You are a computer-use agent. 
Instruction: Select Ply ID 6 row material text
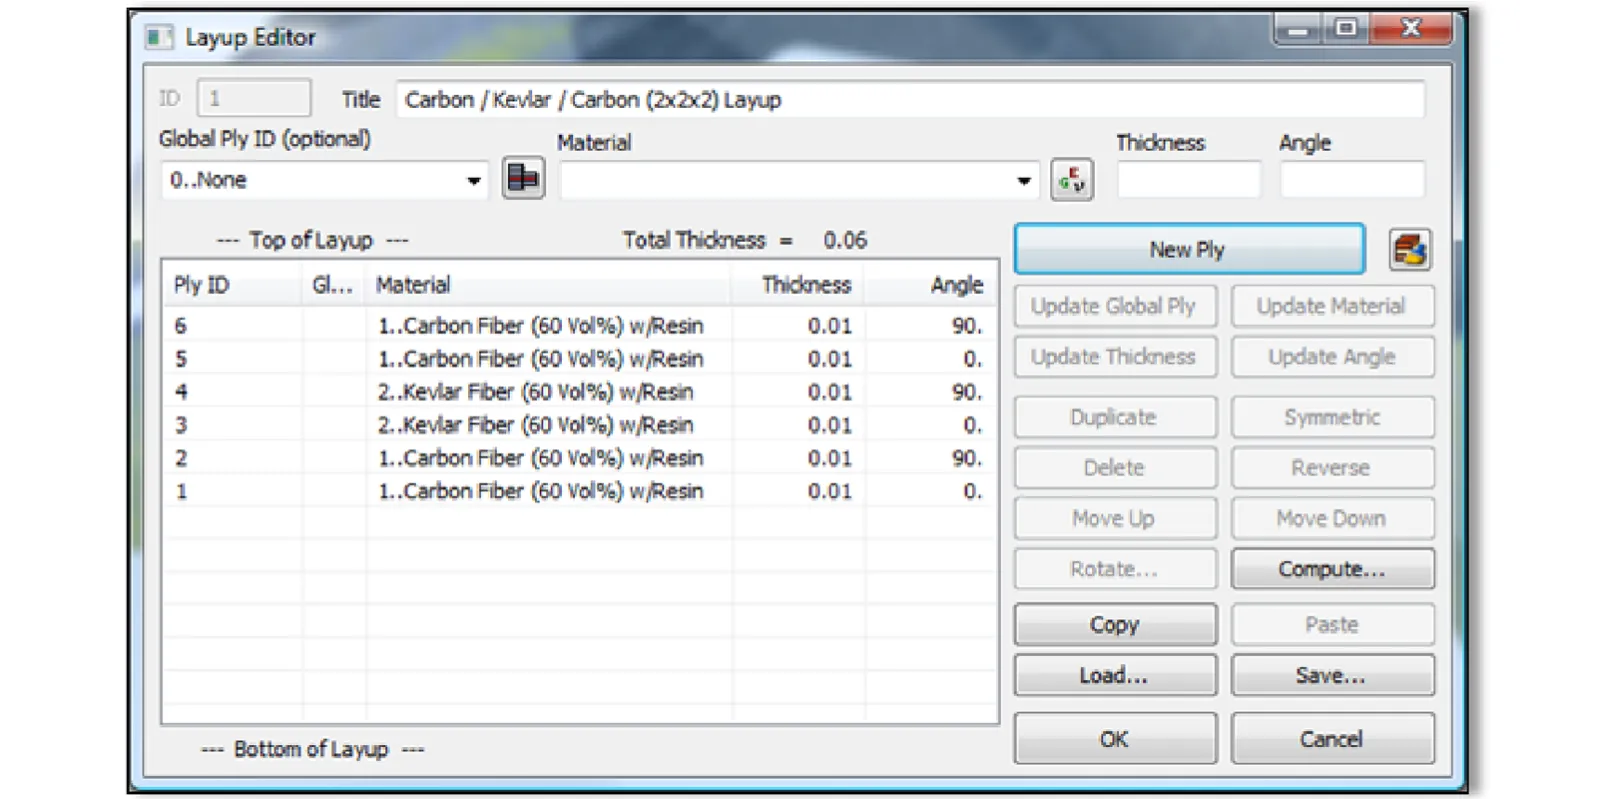540,326
